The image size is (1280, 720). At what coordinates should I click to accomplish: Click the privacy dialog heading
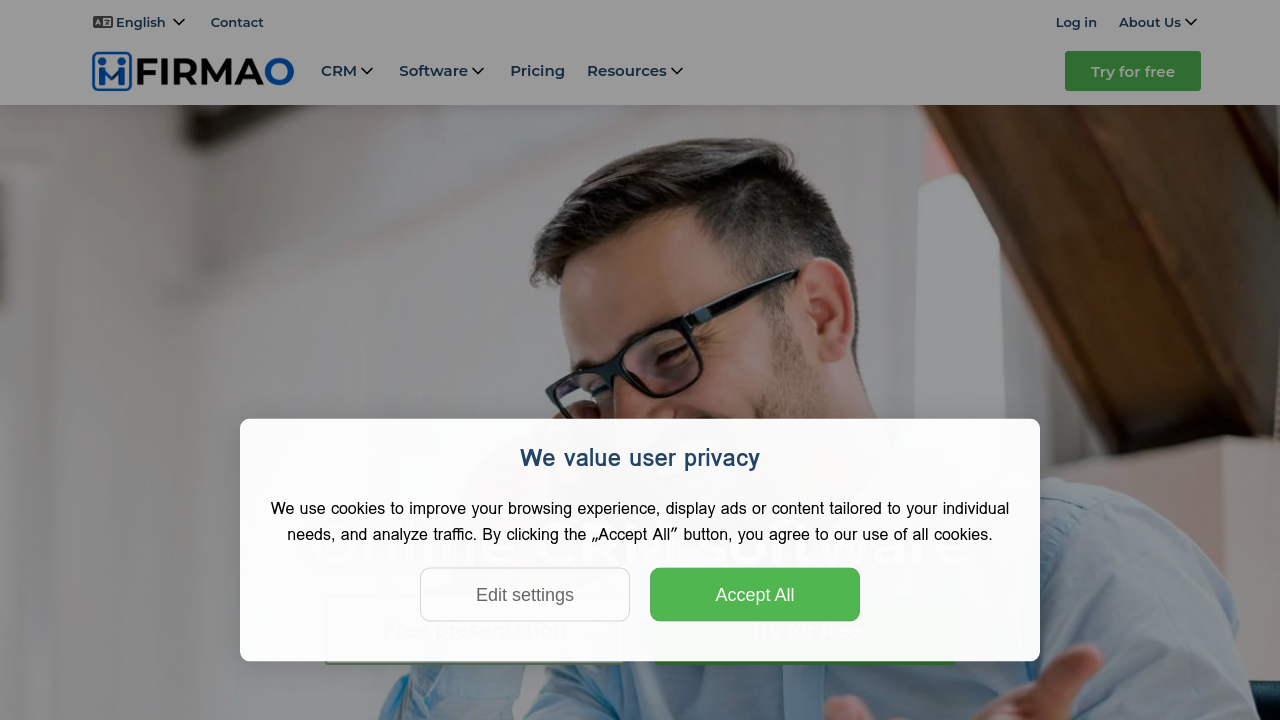640,458
